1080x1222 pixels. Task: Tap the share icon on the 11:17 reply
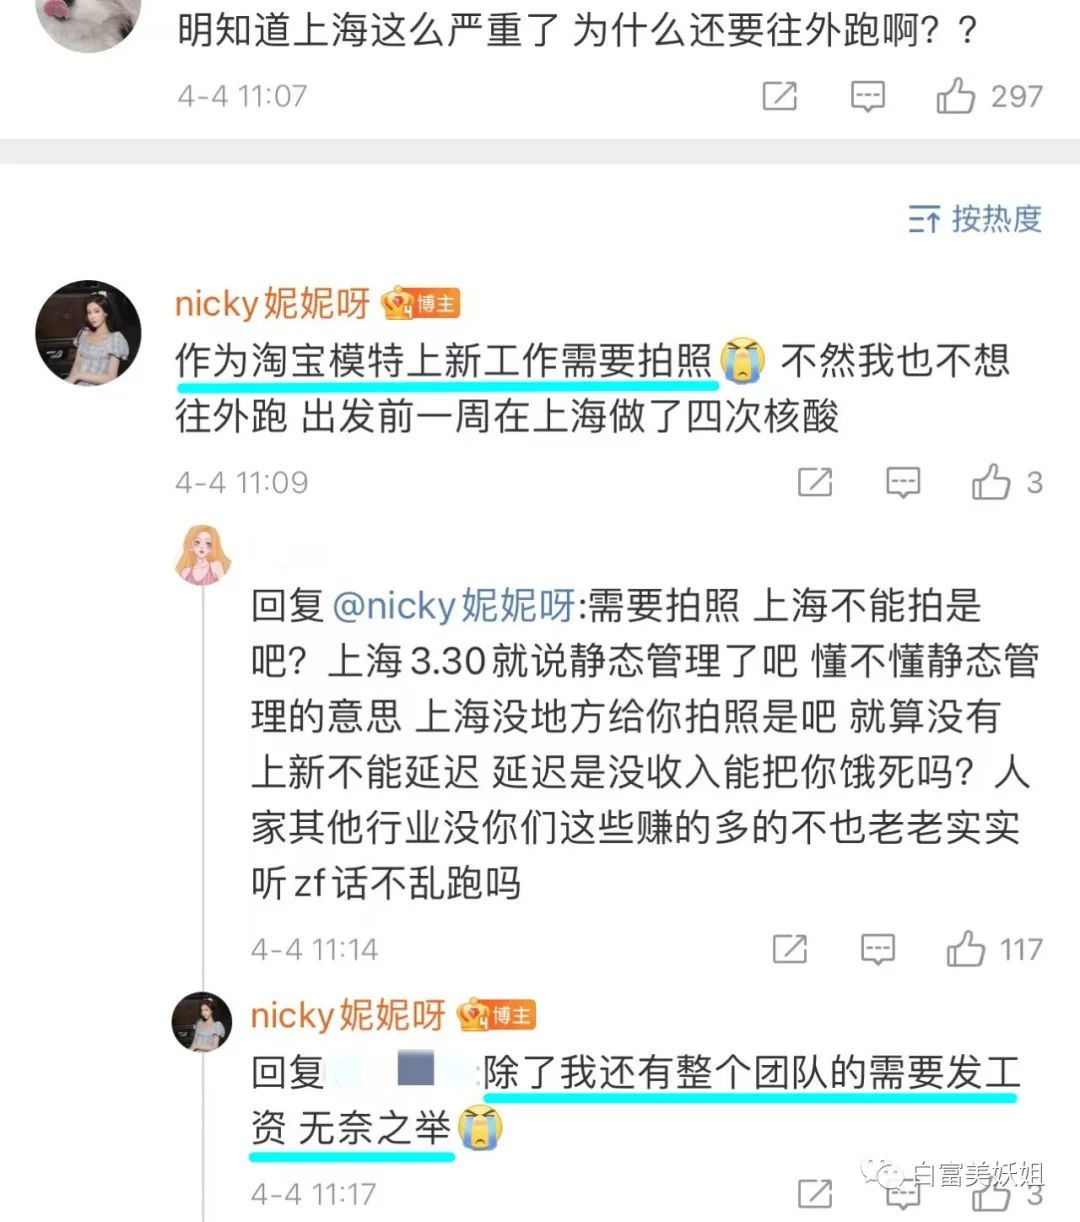coord(815,1193)
